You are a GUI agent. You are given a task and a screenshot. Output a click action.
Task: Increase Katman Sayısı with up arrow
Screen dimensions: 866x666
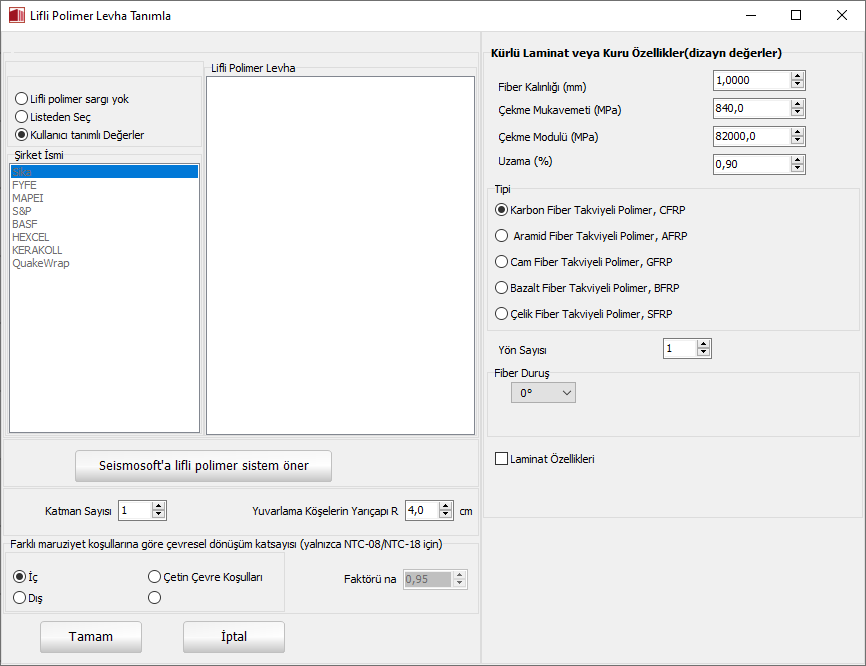[x=158, y=506]
